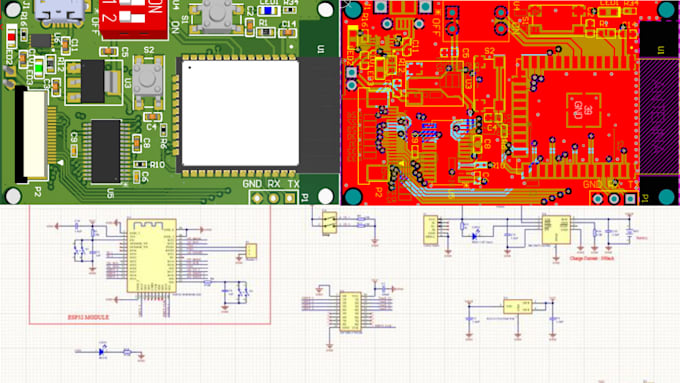Select the USB connector symbol in schematic
Screen dimensions: 680x383
pos(431,230)
